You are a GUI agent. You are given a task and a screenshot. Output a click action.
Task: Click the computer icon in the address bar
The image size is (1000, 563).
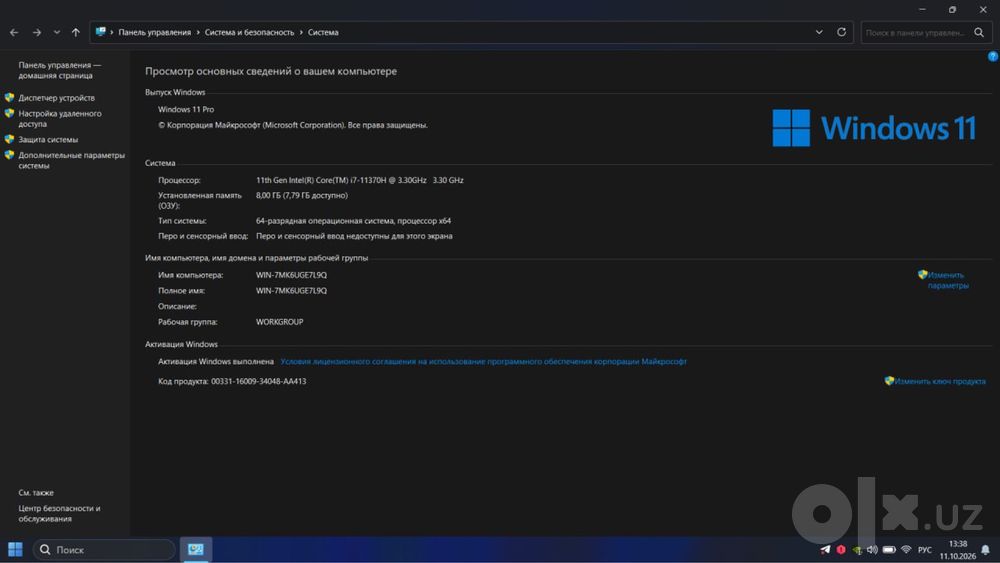point(101,31)
